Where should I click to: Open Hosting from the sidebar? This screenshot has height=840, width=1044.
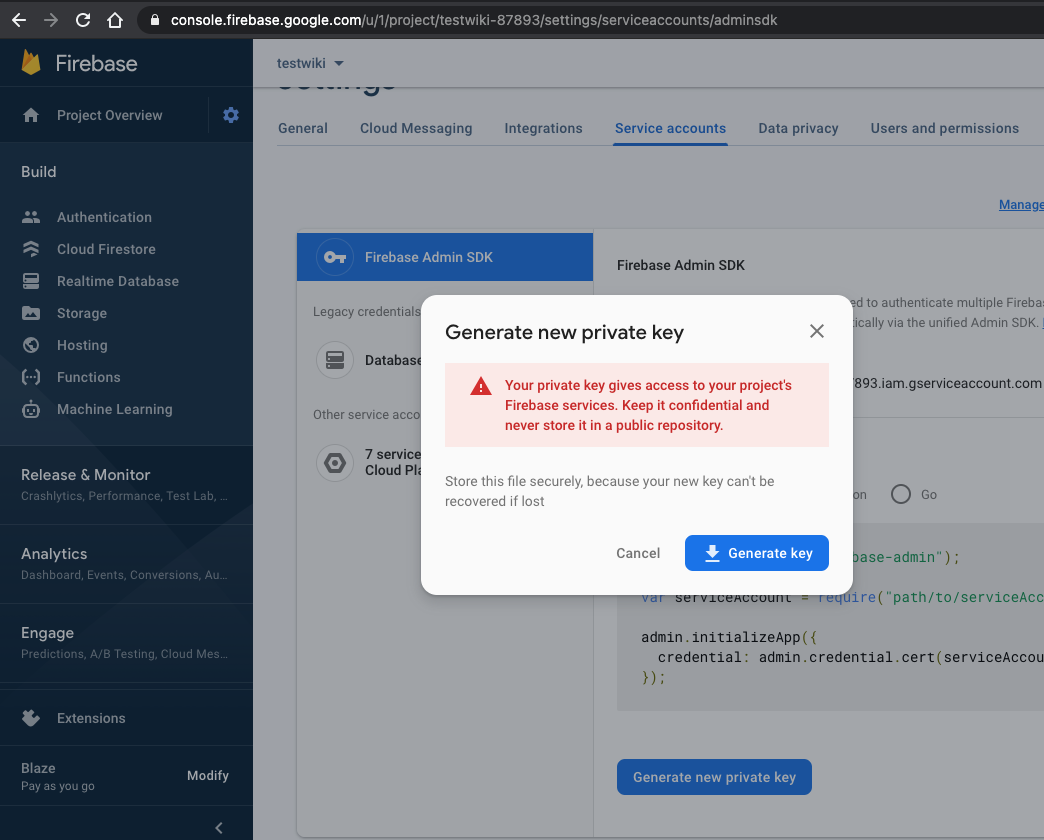(x=82, y=345)
